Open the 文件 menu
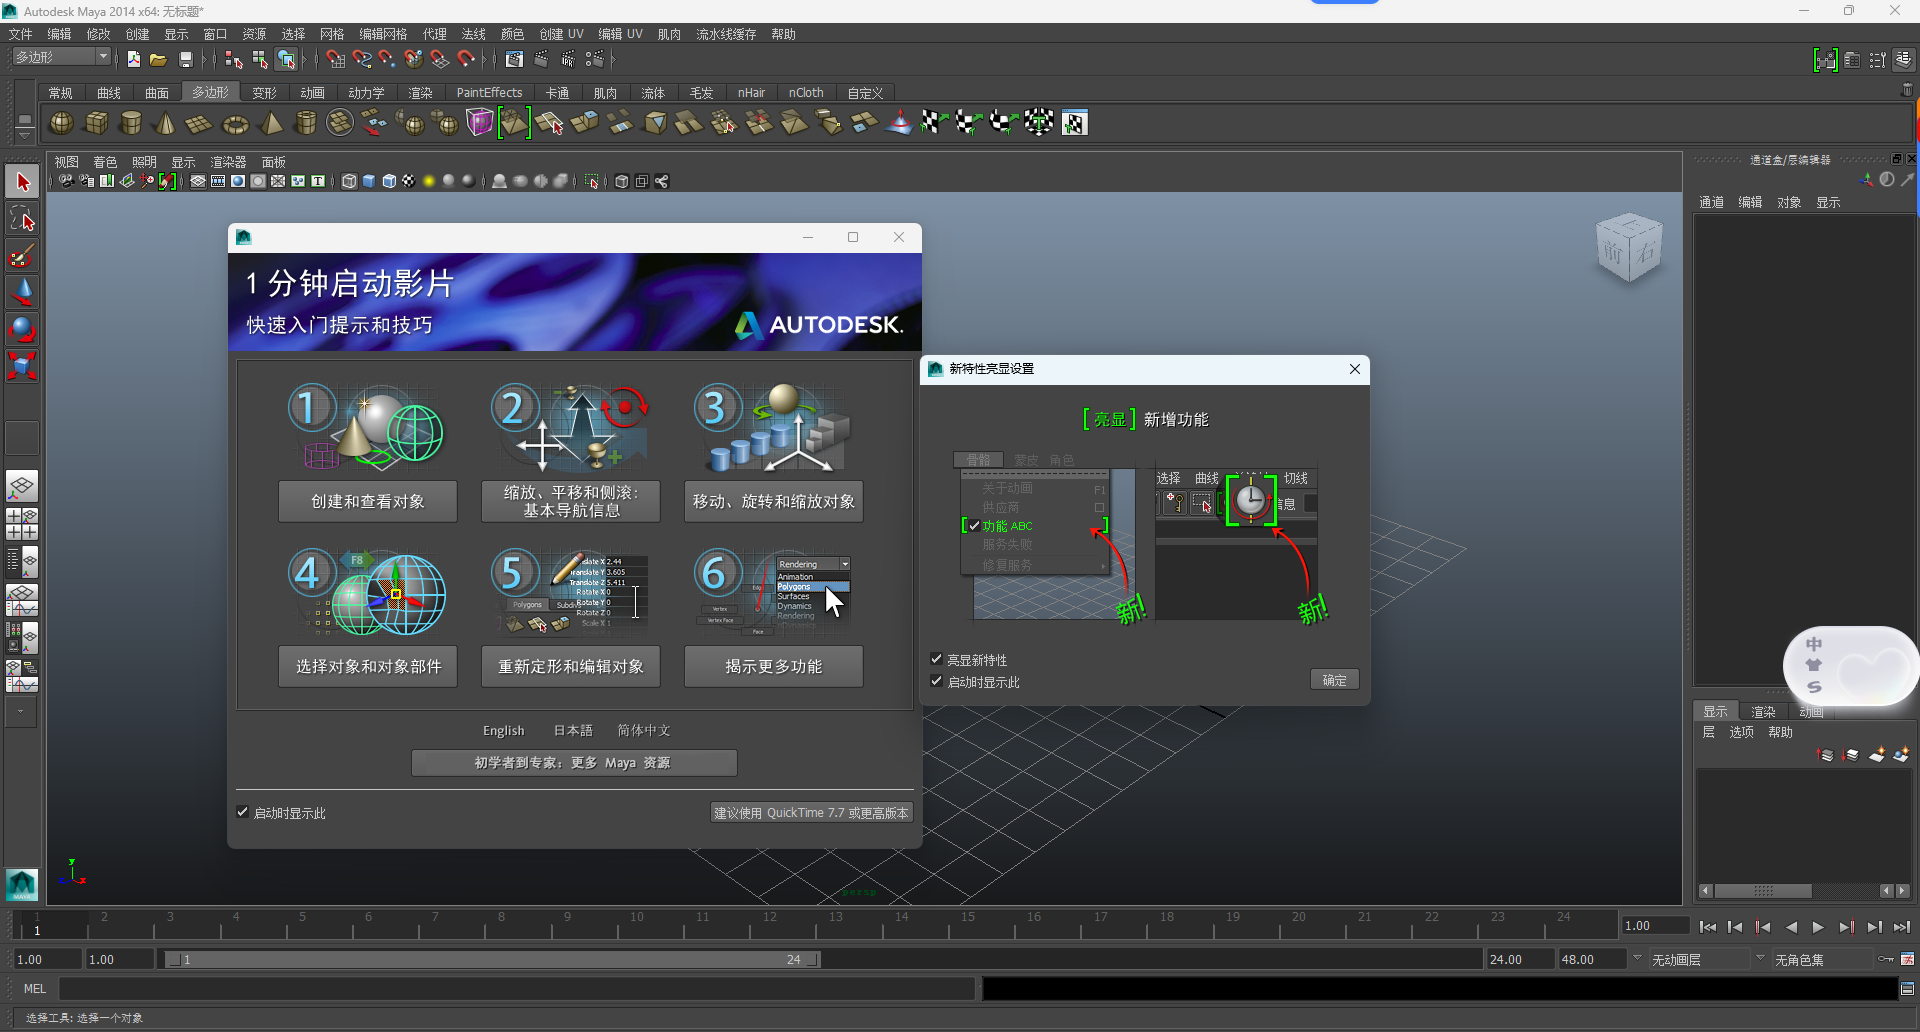 [20, 34]
